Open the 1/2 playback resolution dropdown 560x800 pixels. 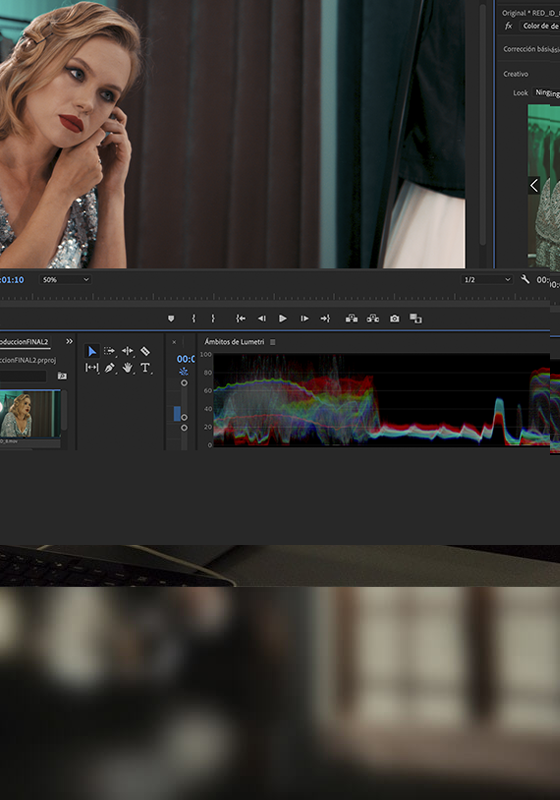click(487, 280)
